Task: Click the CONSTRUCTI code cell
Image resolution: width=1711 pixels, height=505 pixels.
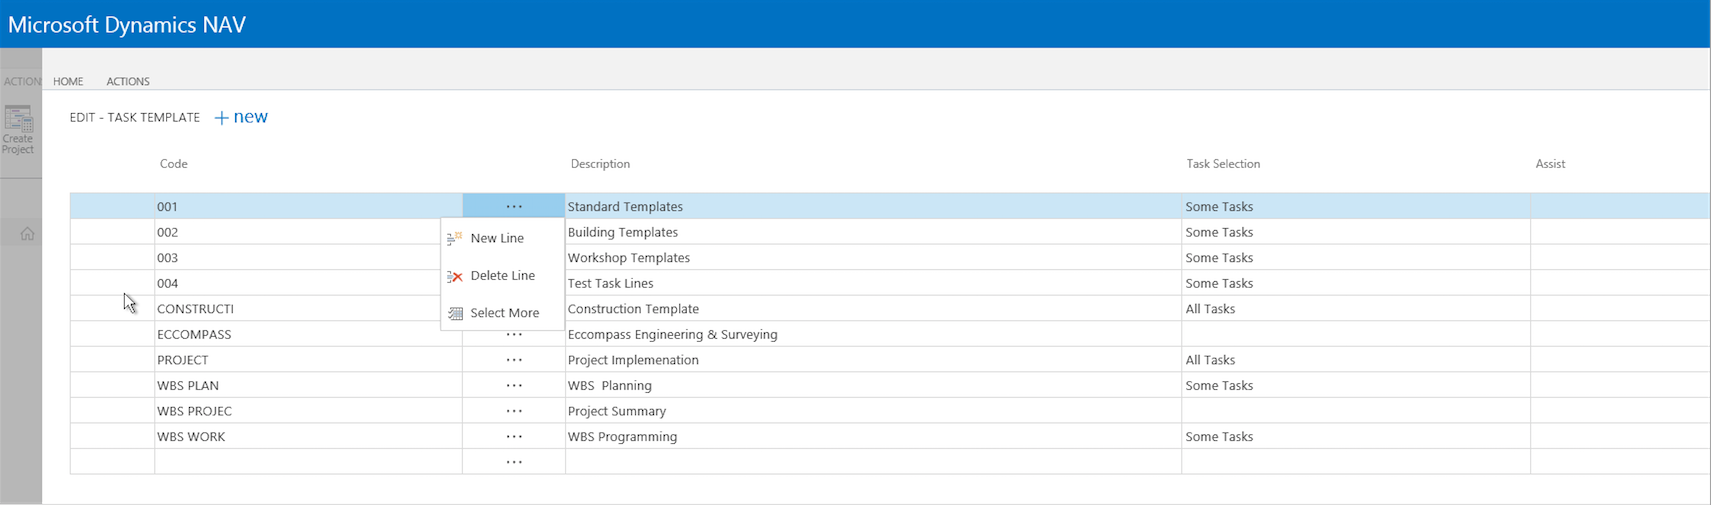Action: [195, 309]
